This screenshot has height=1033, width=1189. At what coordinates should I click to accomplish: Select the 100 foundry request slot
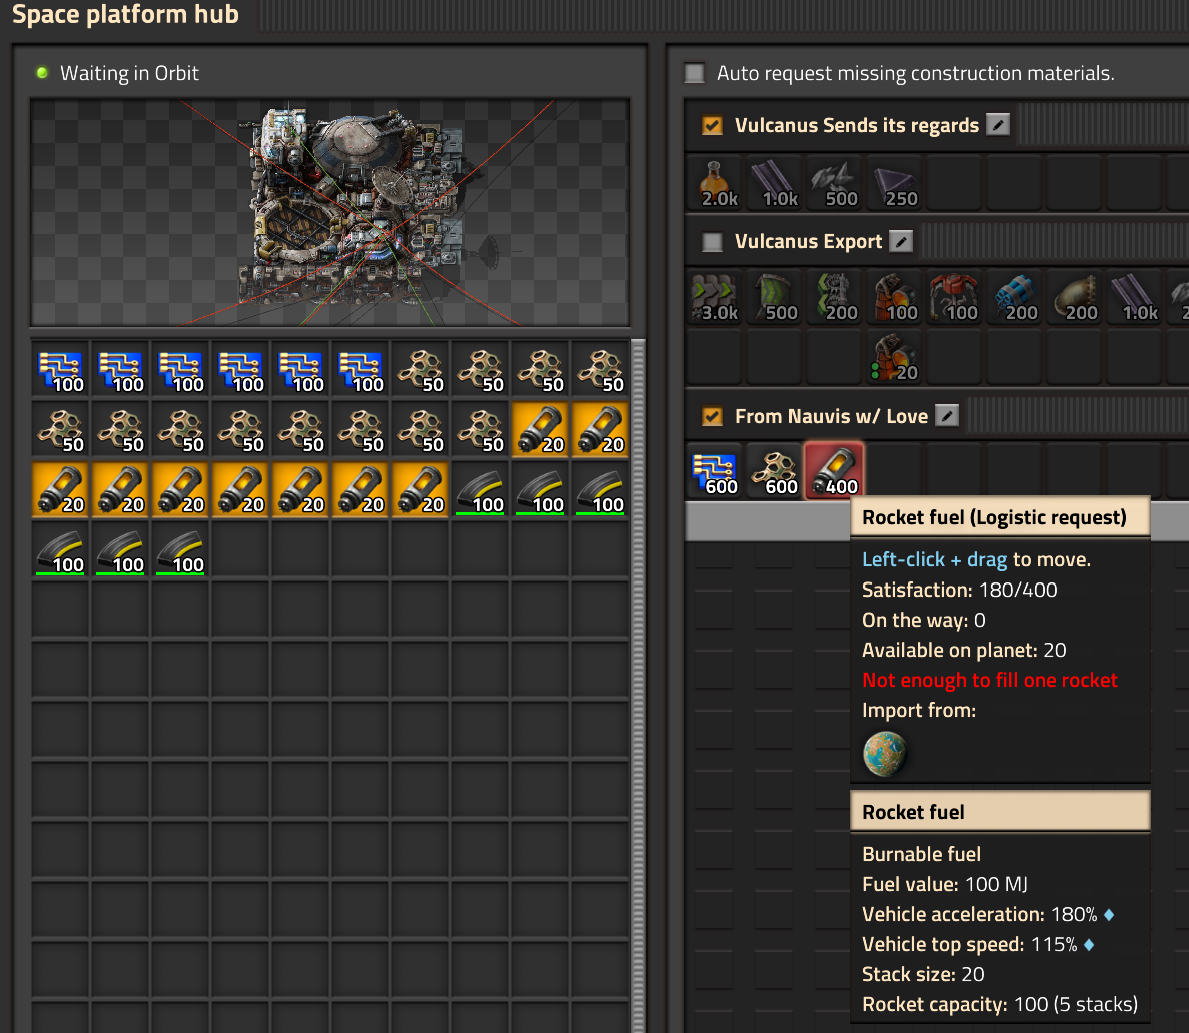tap(894, 297)
